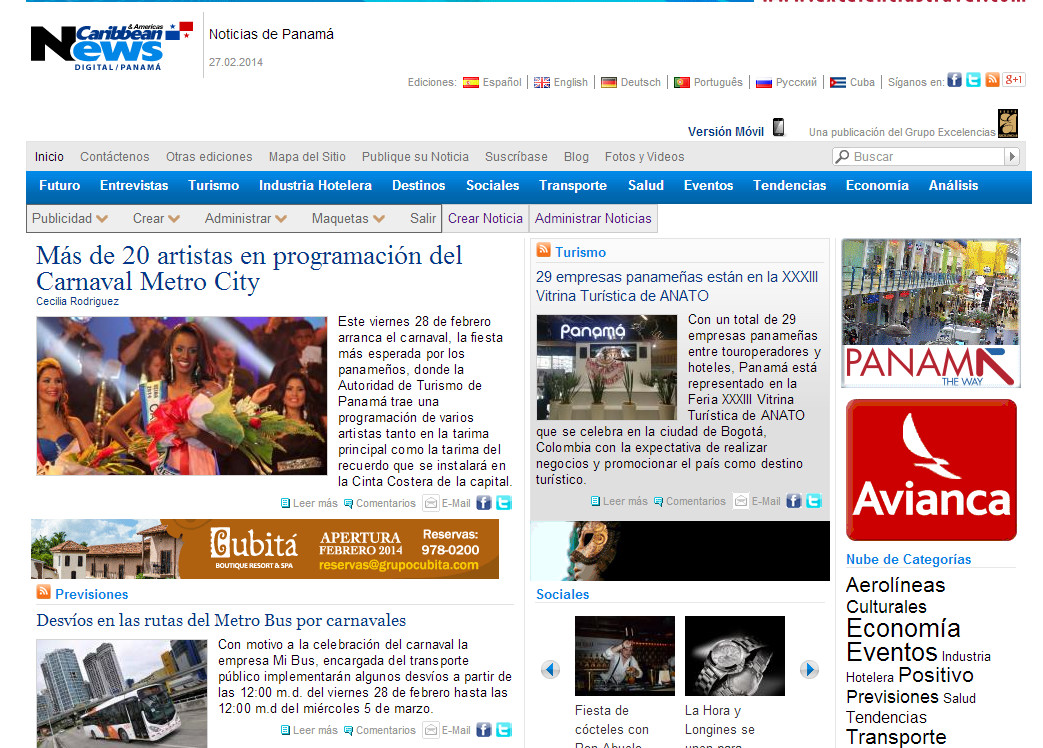Click the g+1 Google Plus icon

pos(1013,79)
